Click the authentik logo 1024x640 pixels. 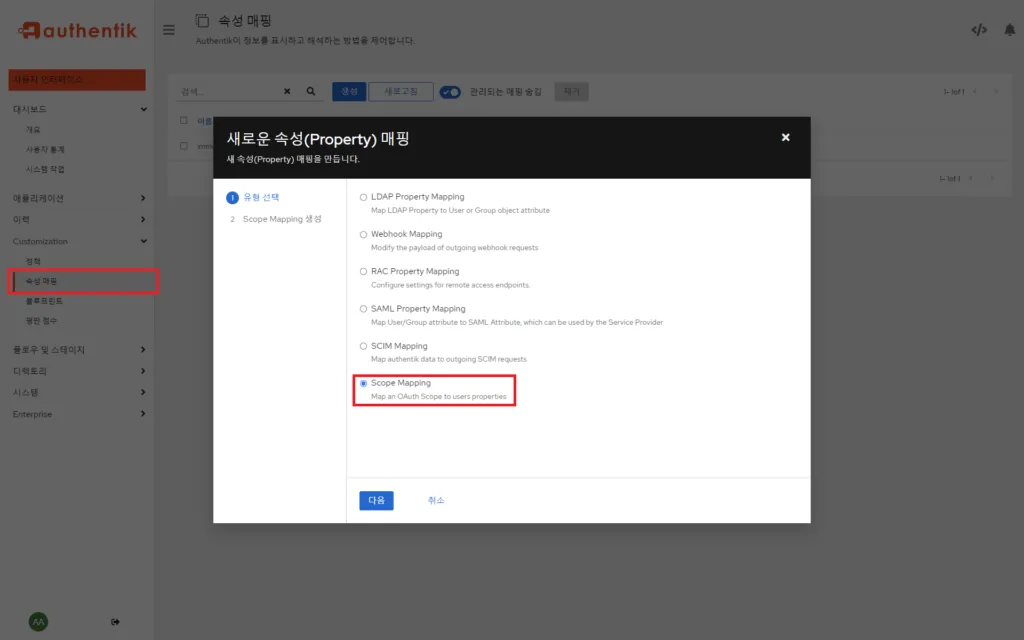tap(78, 30)
